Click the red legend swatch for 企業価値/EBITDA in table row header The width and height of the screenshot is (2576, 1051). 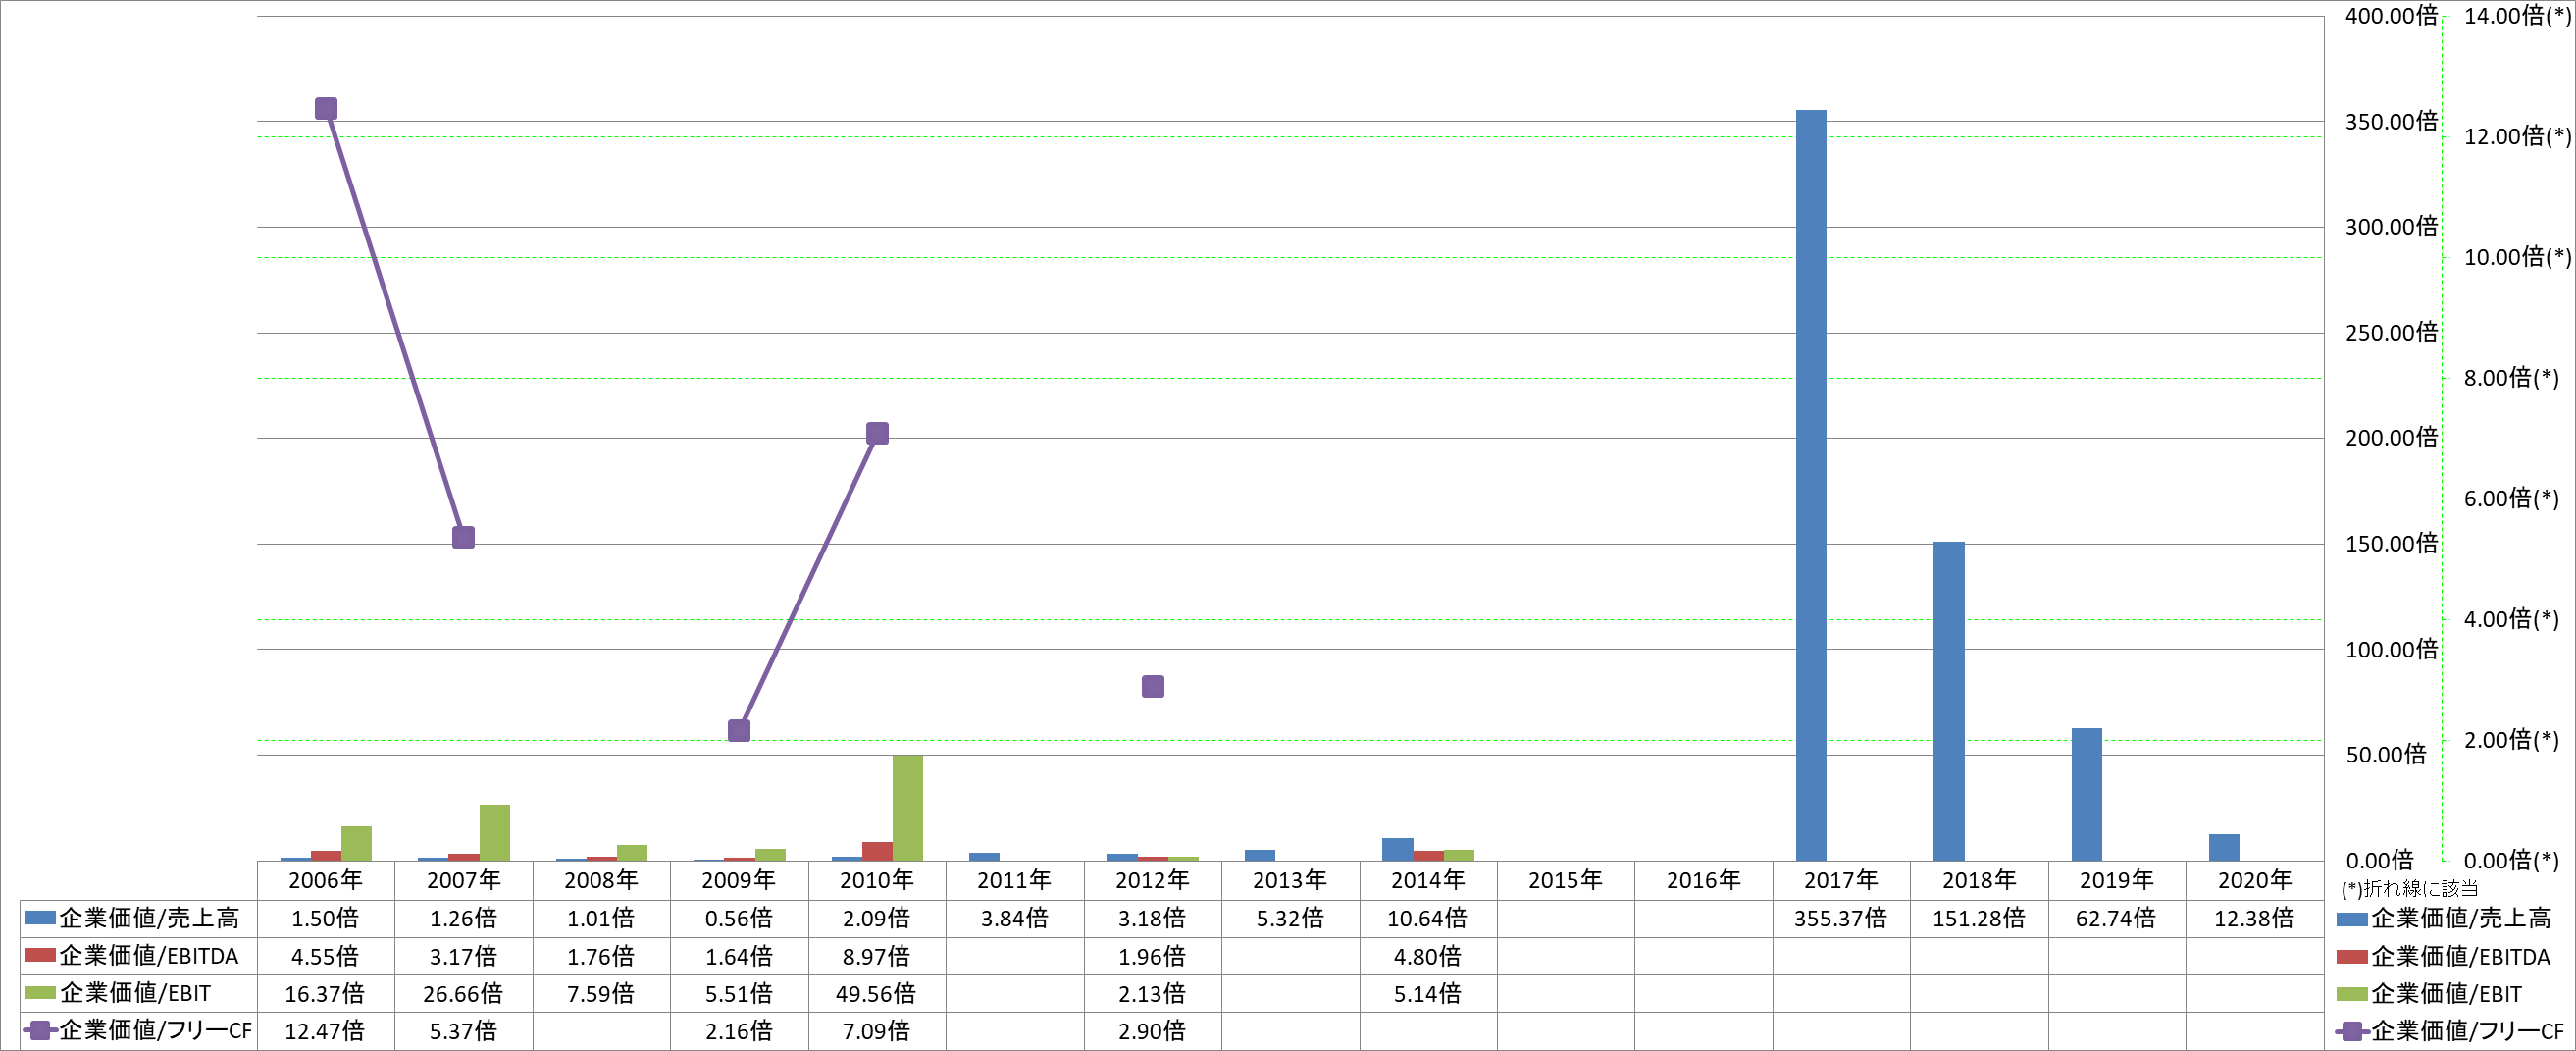click(40, 956)
